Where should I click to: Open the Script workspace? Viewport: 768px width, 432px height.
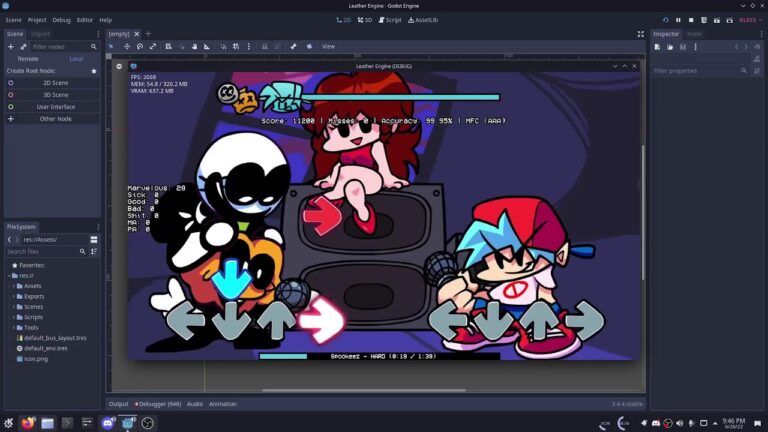point(390,20)
